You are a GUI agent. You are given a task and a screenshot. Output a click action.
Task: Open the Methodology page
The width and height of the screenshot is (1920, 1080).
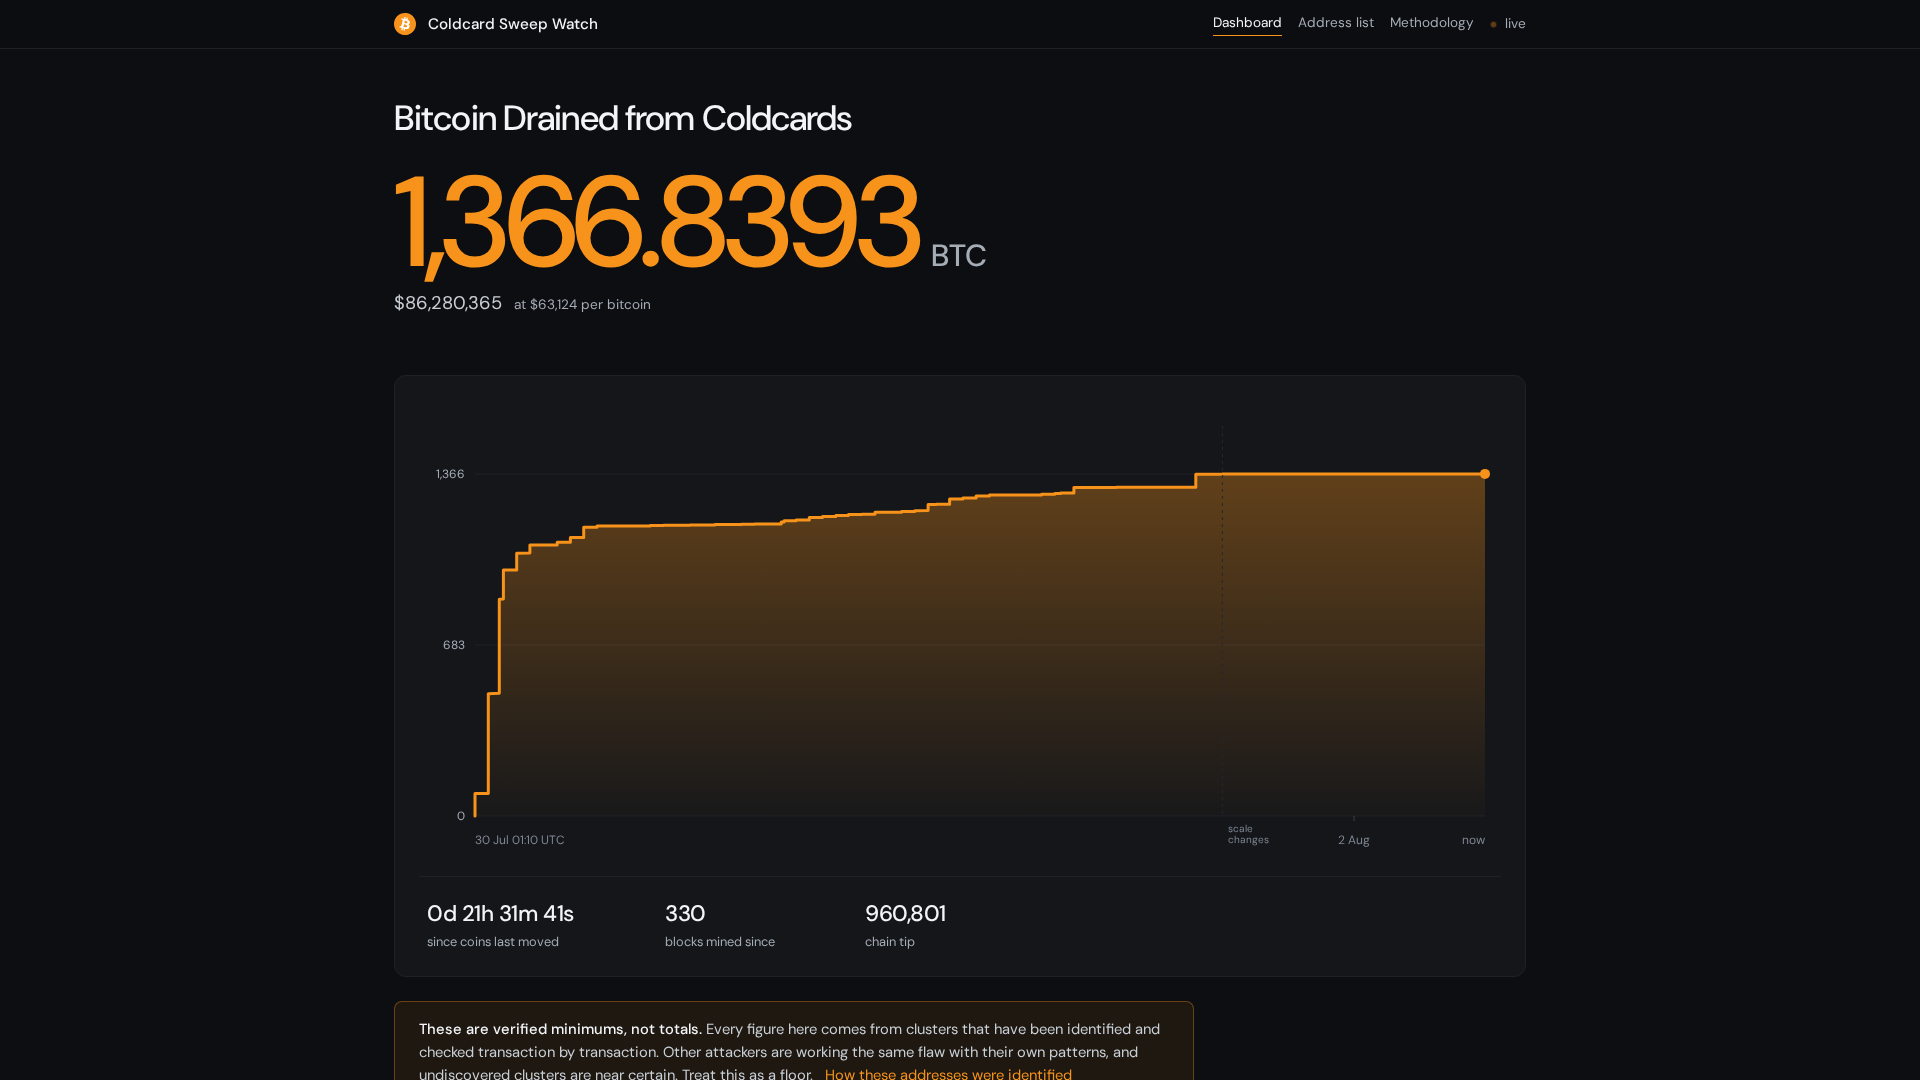pos(1431,23)
